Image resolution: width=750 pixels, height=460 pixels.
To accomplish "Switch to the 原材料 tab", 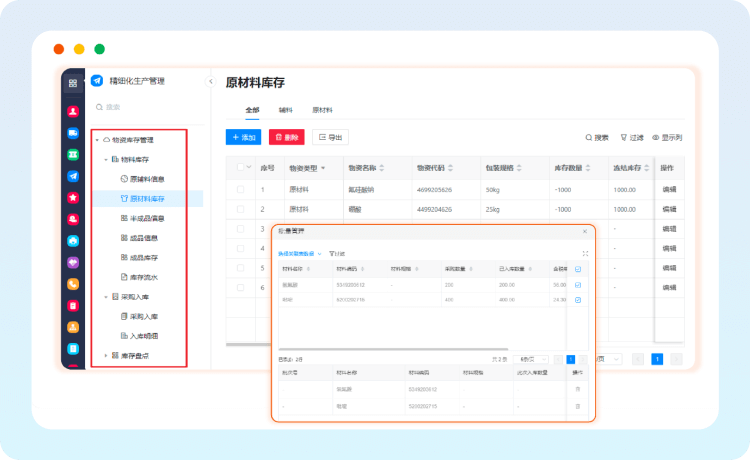I will coord(322,110).
